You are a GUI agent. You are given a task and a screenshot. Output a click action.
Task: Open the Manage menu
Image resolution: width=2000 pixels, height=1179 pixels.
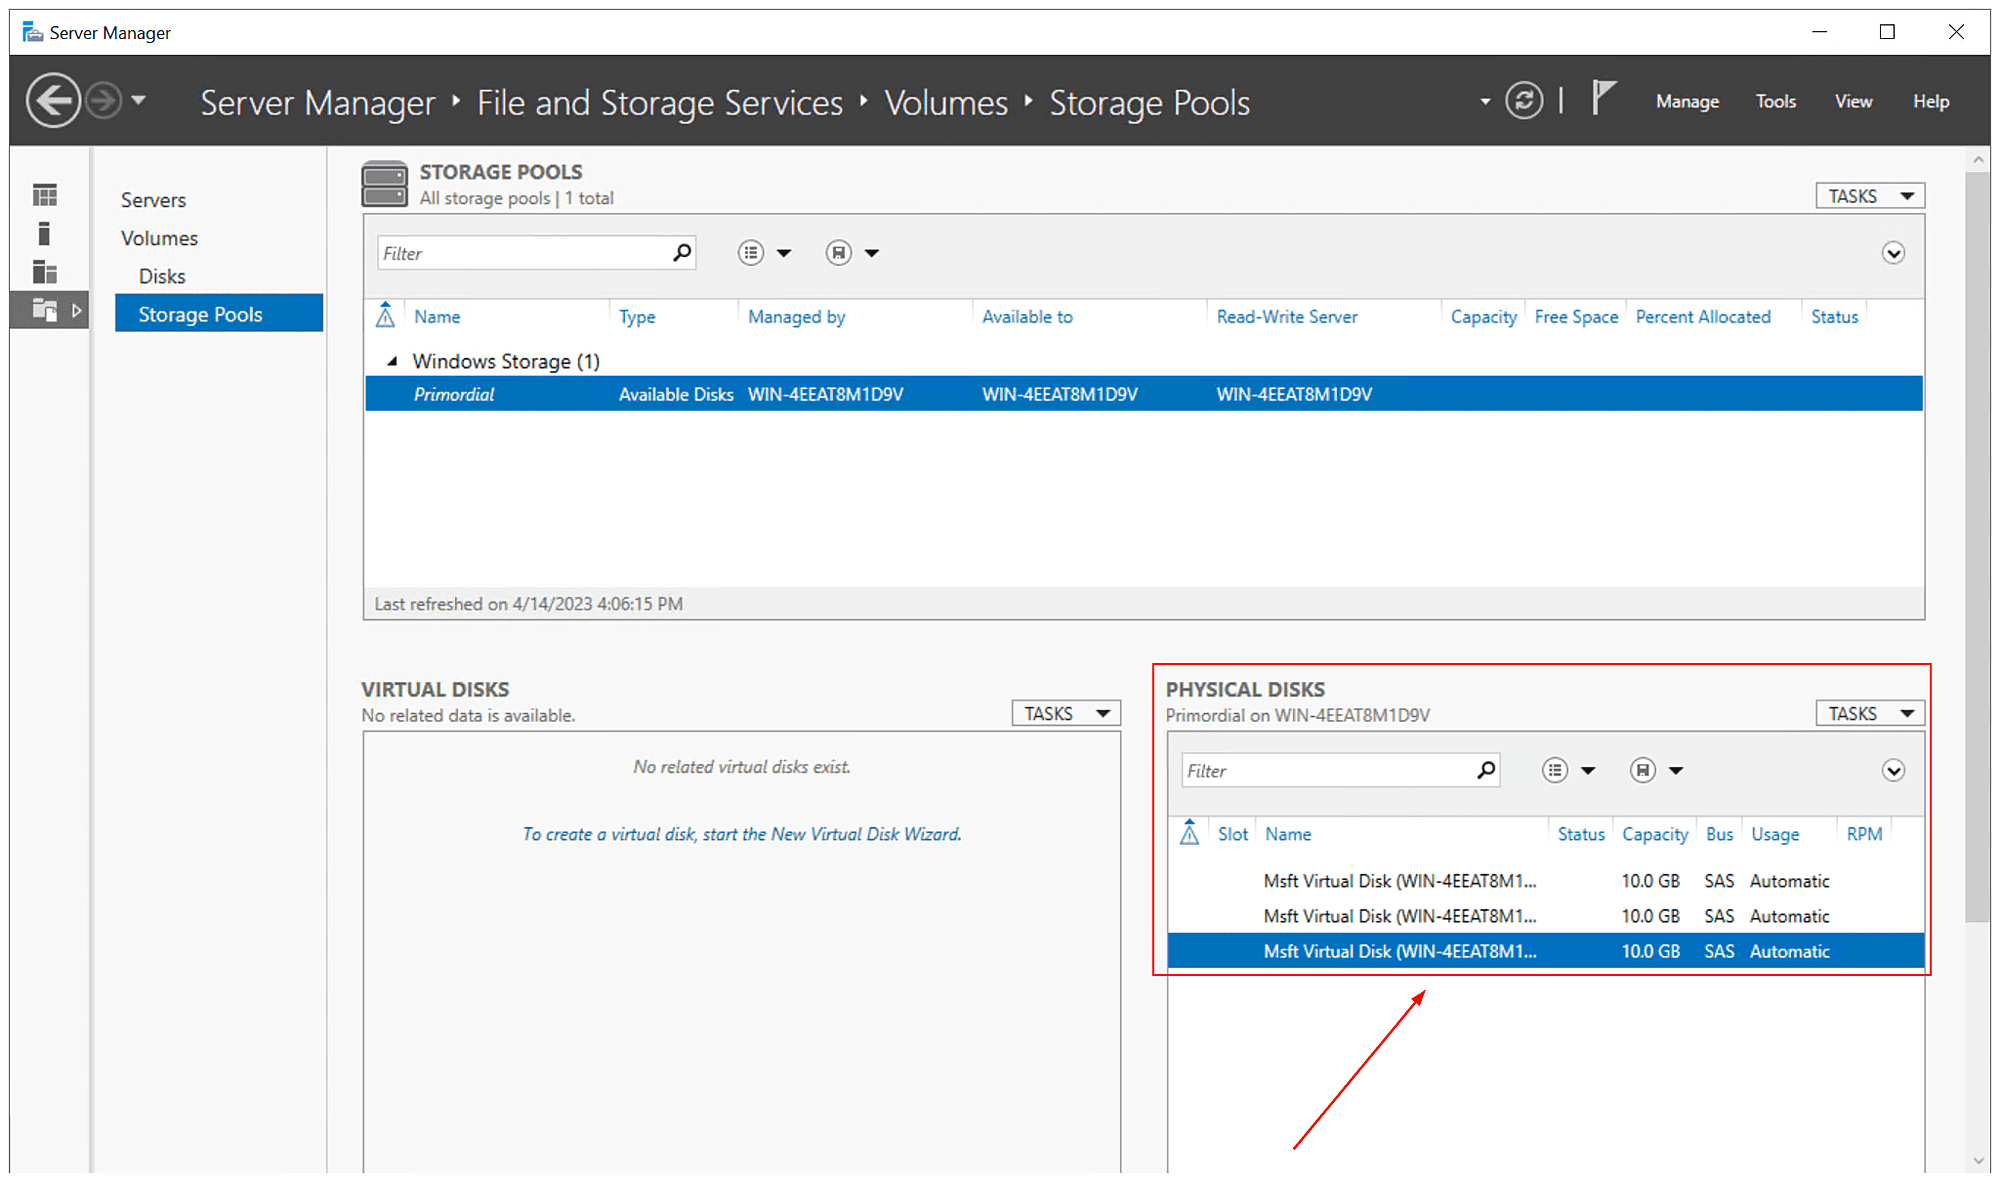tap(1687, 101)
